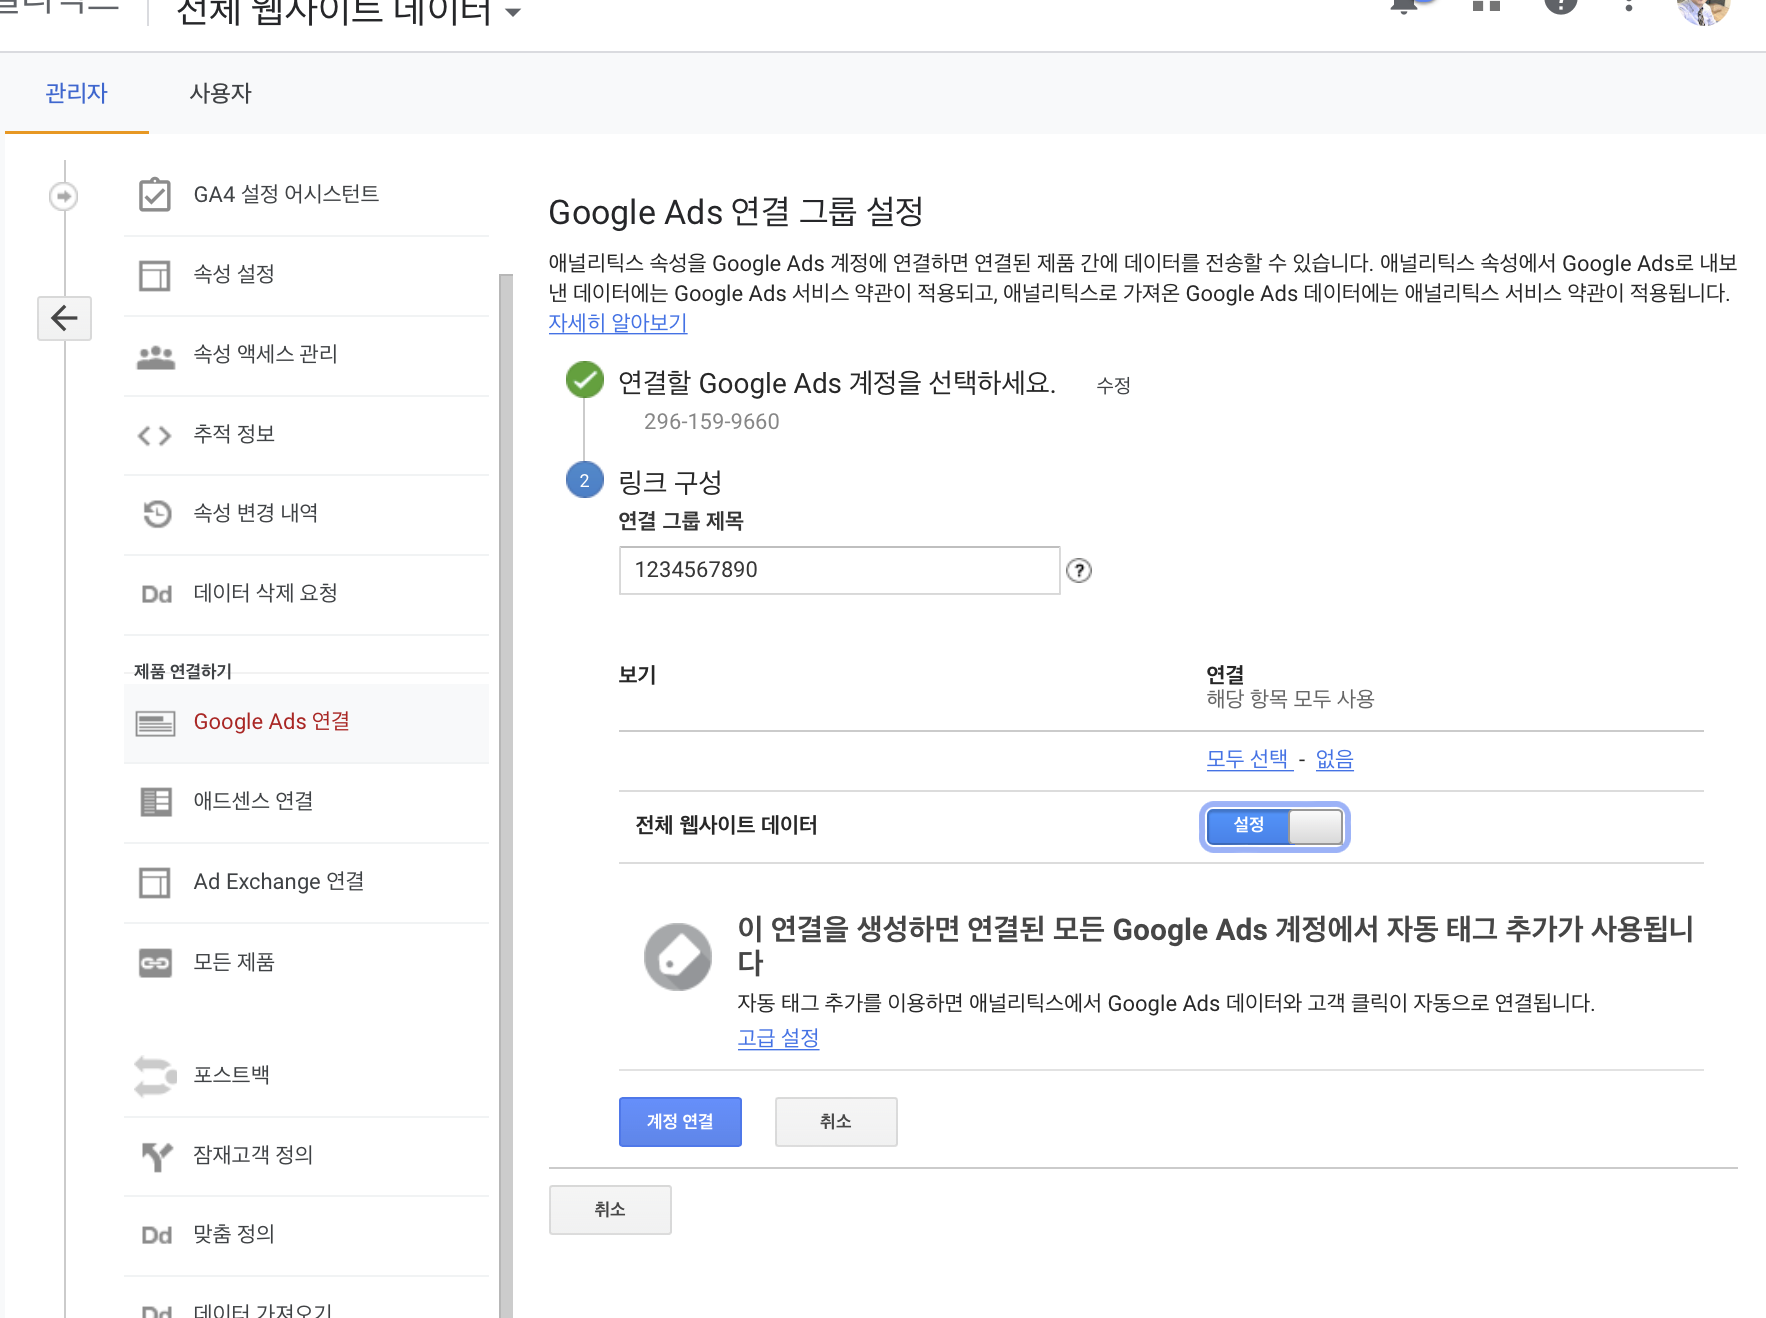Click the account ID 296-159-9660 text
This screenshot has width=1766, height=1318.
712,422
